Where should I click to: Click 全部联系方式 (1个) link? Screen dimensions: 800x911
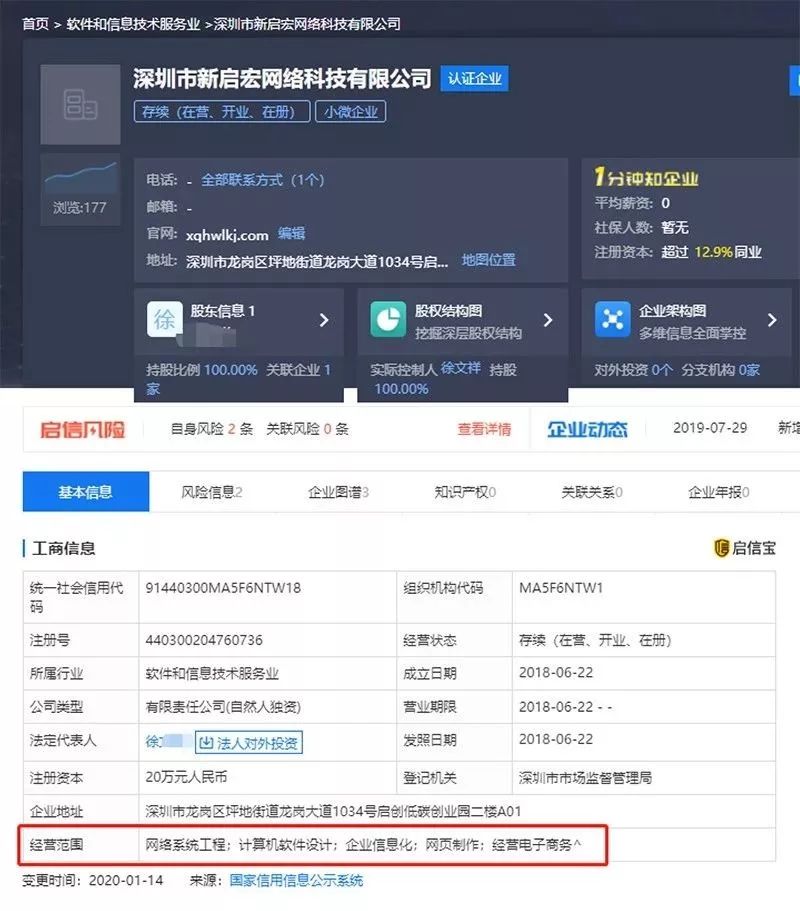(263, 180)
